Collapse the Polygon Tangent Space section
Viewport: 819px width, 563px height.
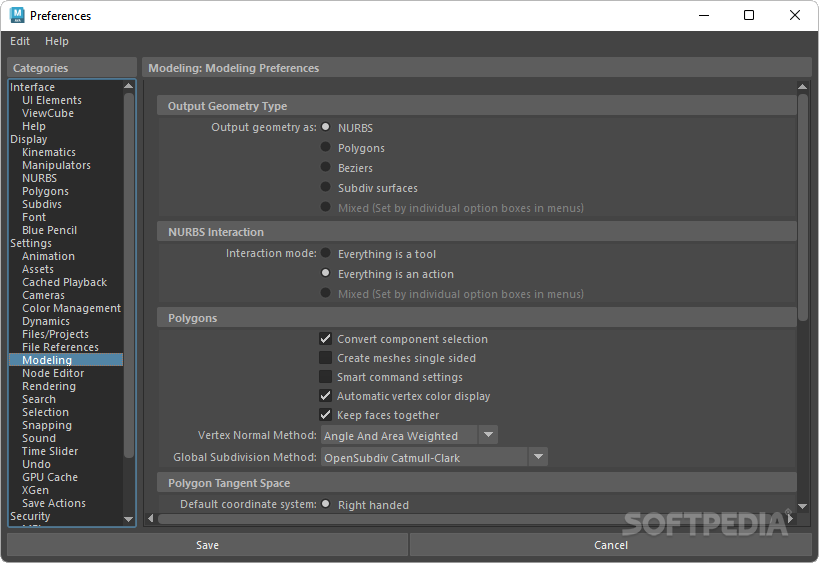tap(476, 483)
